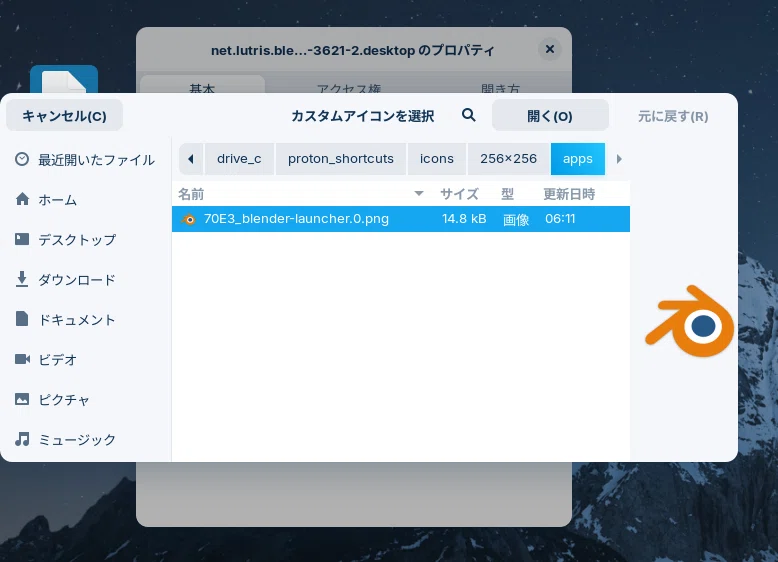
Task: Sort by the 更新日時 column header
Action: [x=569, y=193]
